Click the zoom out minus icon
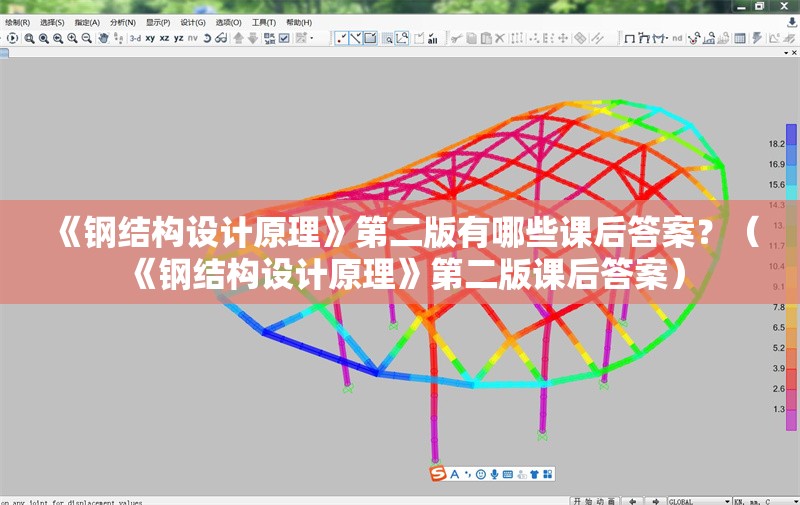 pos(87,38)
